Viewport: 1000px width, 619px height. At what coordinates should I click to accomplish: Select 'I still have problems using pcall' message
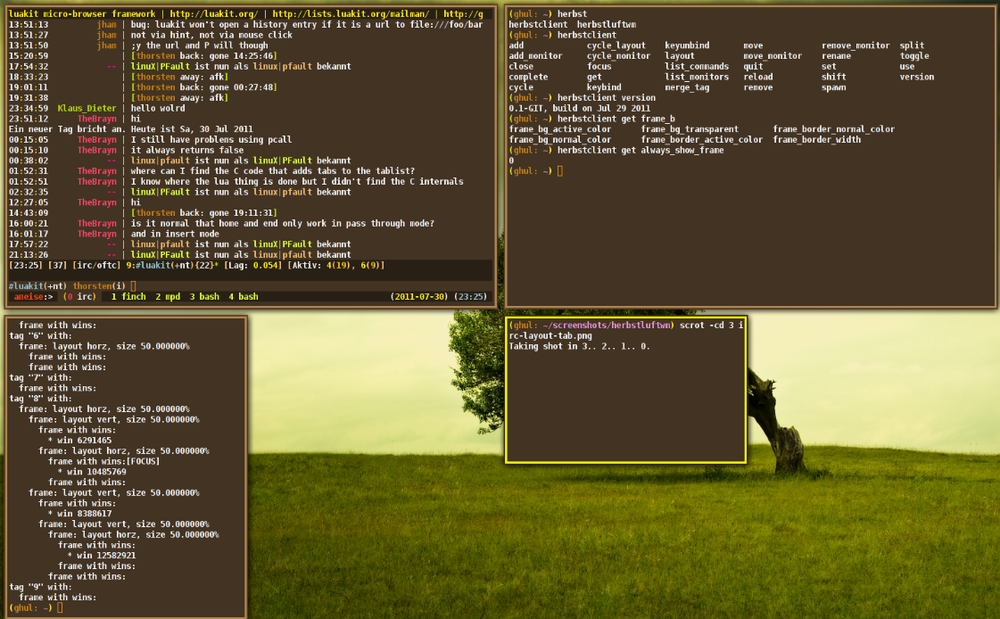click(211, 140)
